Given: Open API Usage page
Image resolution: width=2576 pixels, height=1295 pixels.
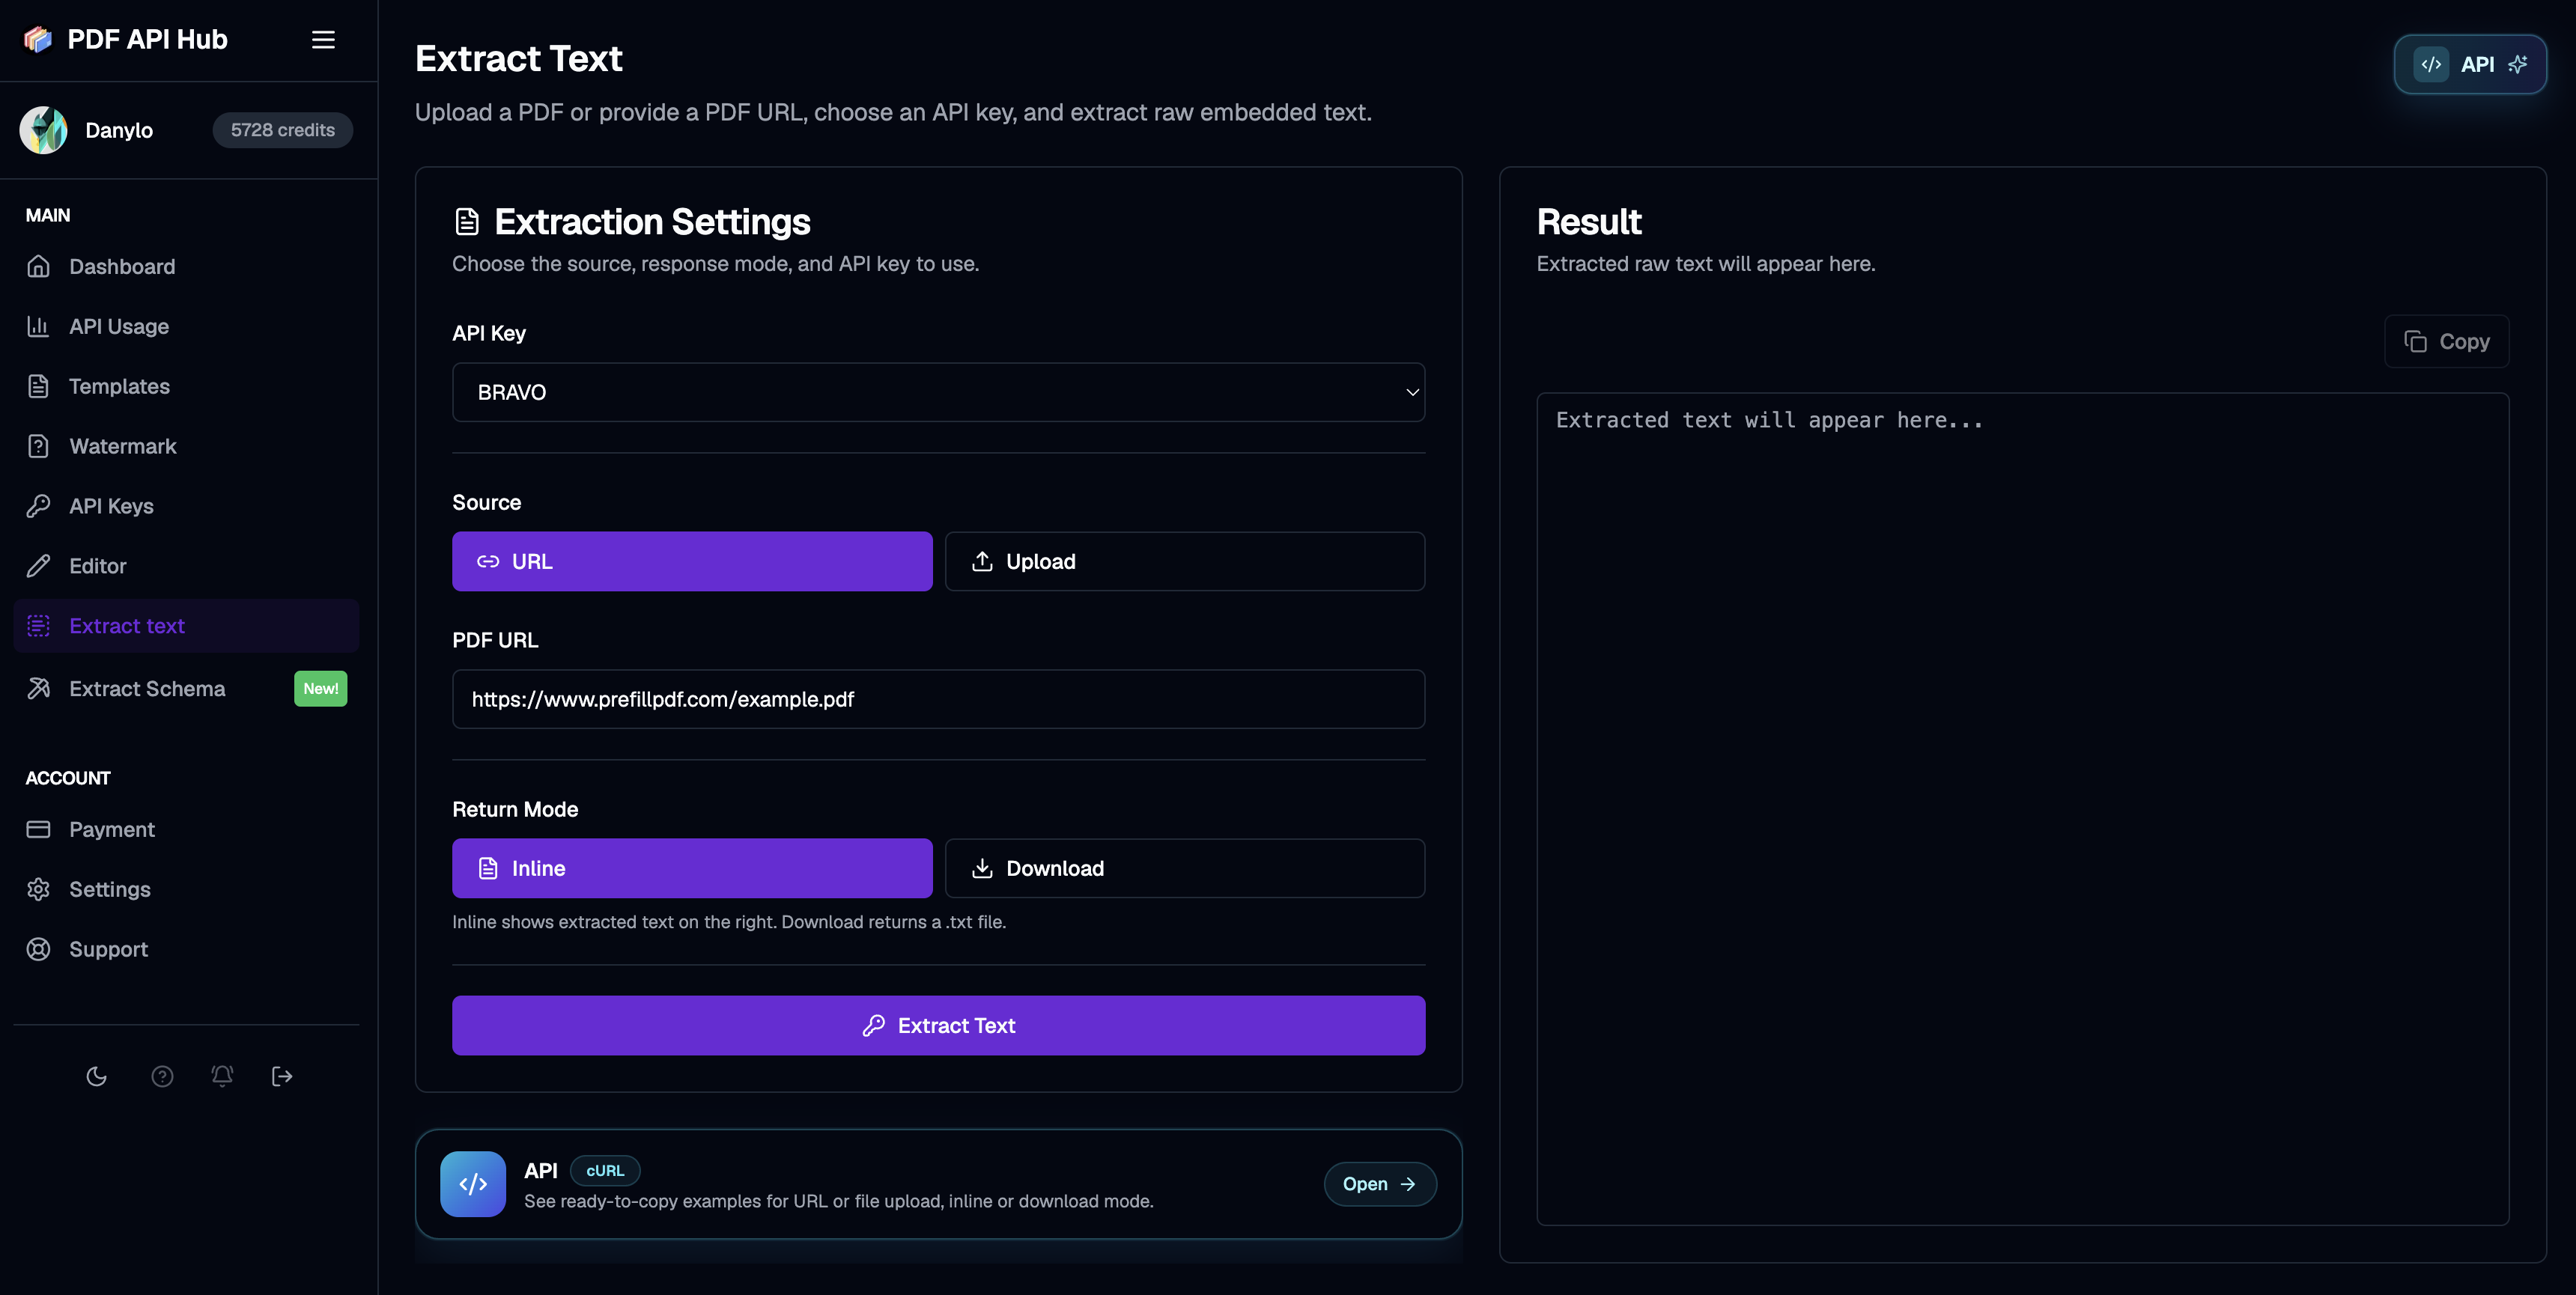Looking at the screenshot, I should [186, 326].
